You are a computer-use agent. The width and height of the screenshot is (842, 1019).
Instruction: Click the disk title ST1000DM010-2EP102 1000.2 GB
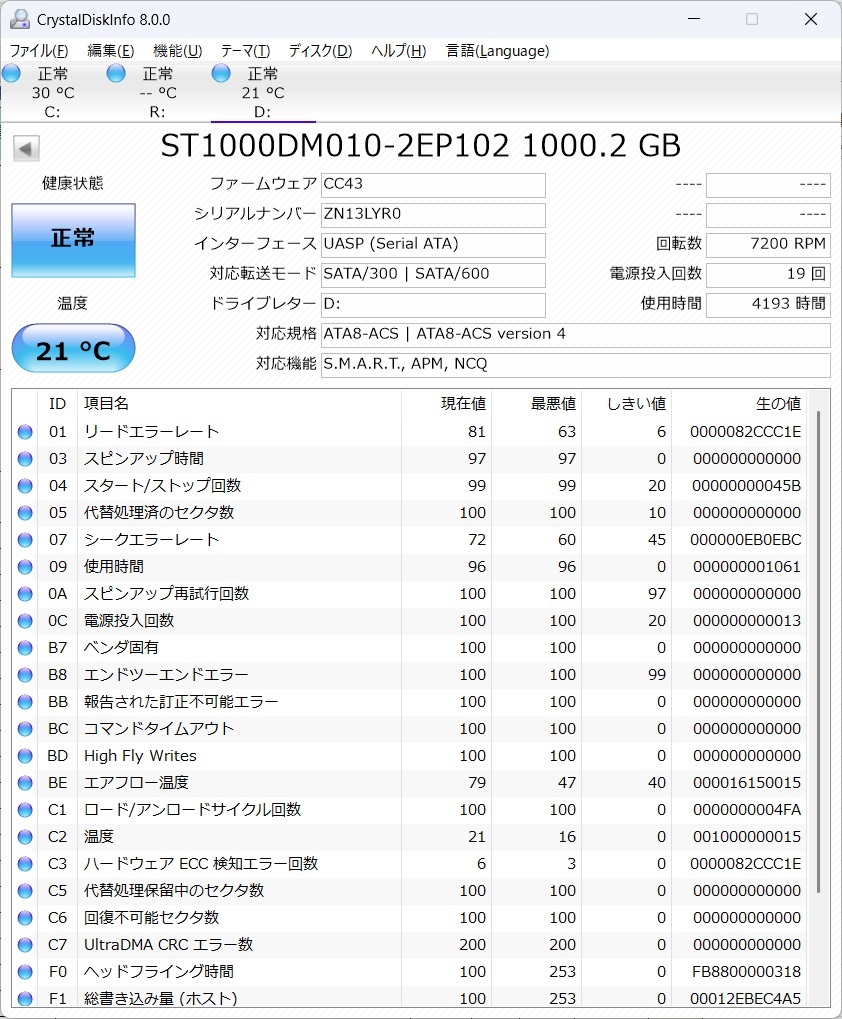pyautogui.click(x=420, y=146)
